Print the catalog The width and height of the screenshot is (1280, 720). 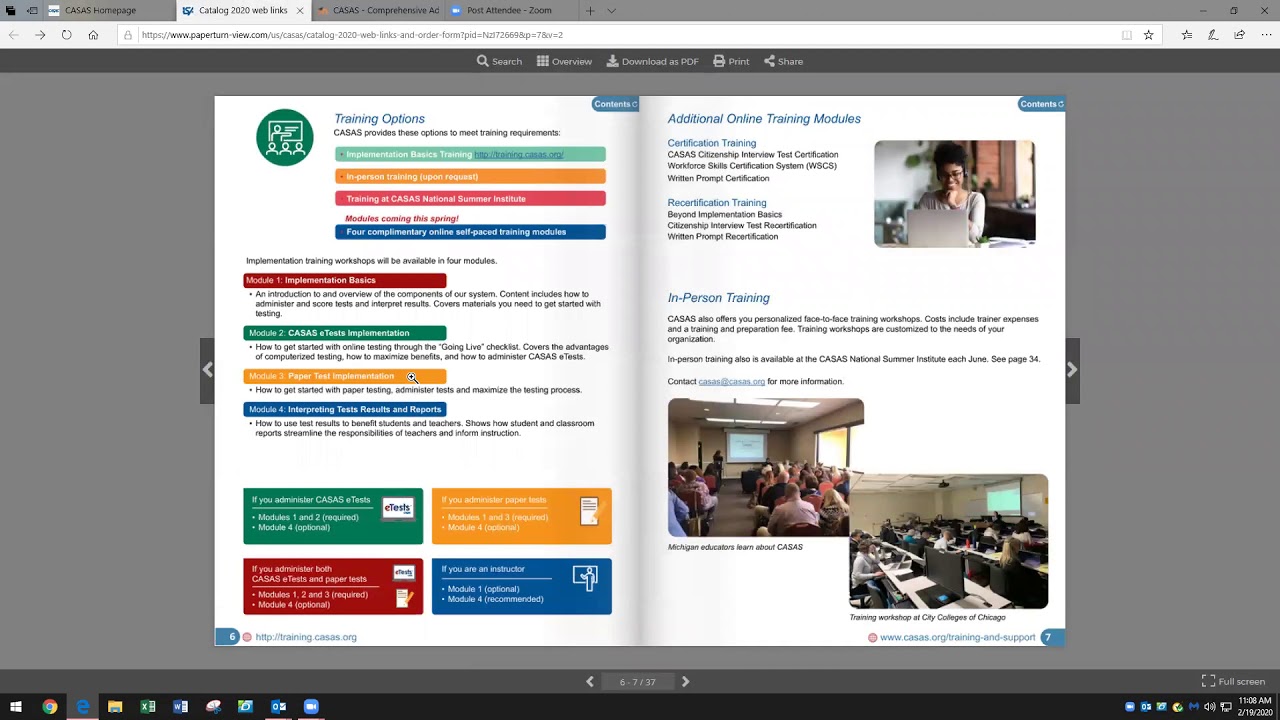(731, 61)
